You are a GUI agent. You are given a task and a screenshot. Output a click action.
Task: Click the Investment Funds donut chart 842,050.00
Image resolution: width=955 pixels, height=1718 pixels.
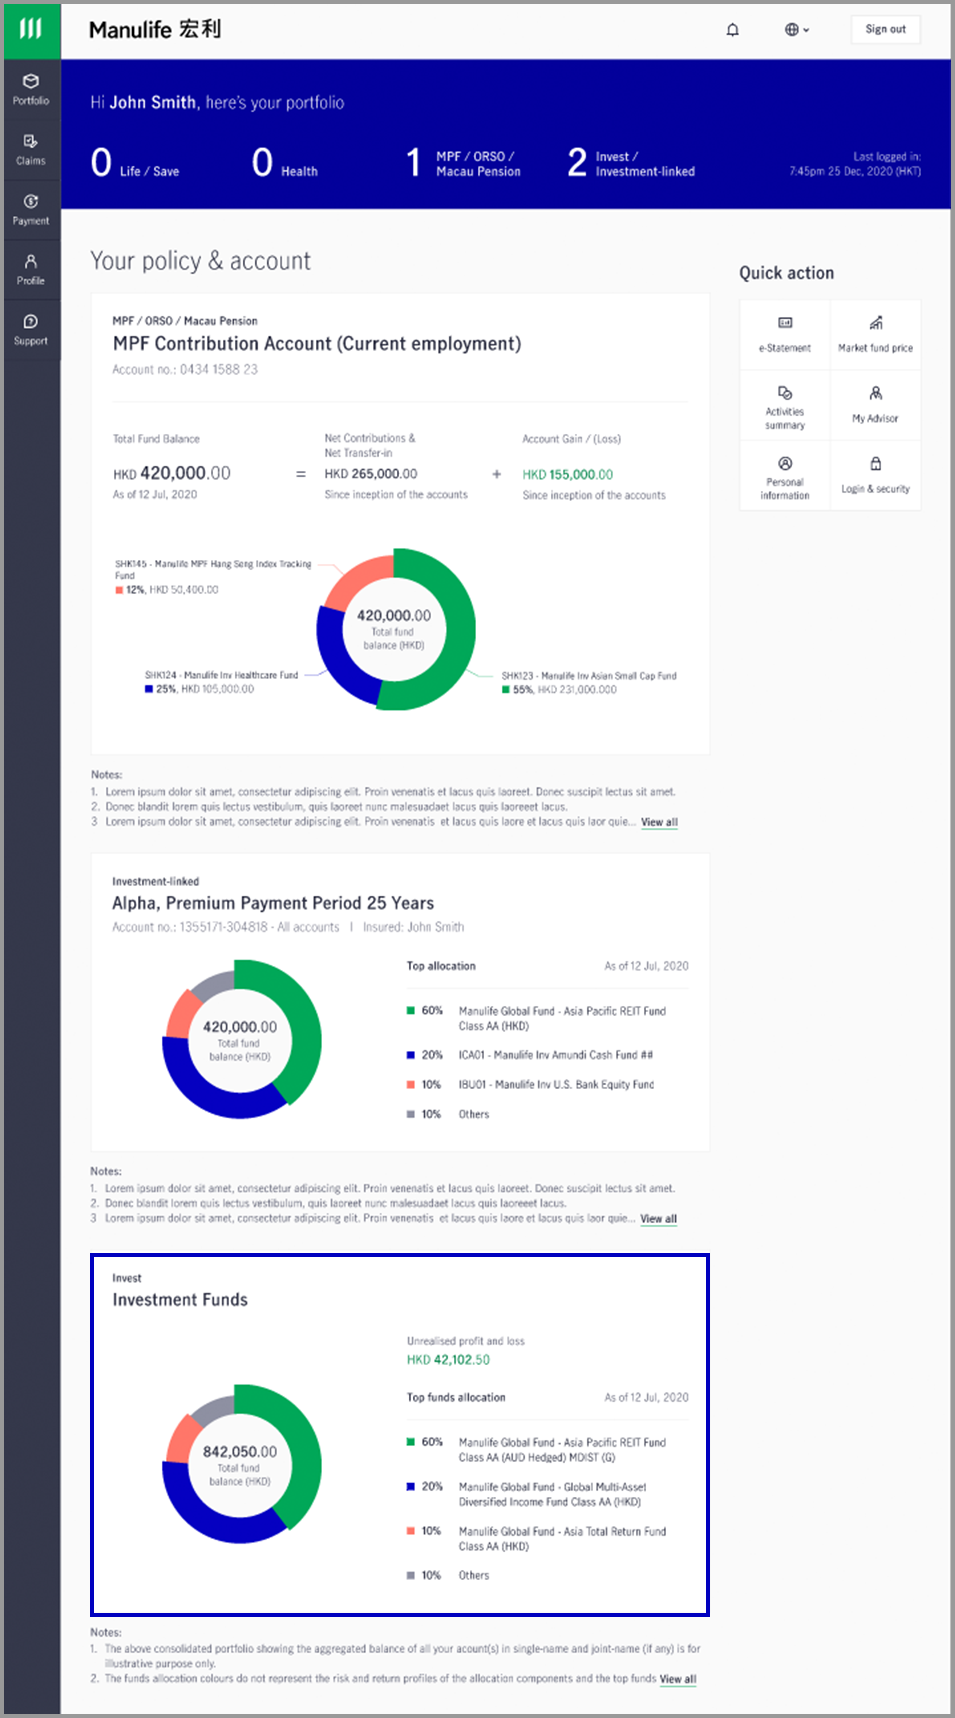coord(241,1464)
